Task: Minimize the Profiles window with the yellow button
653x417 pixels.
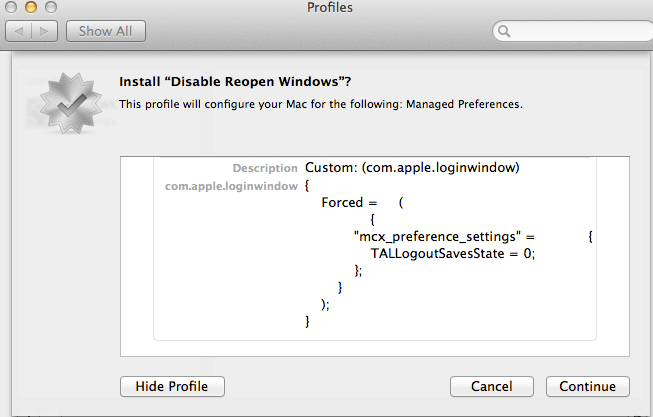Action: [31, 7]
